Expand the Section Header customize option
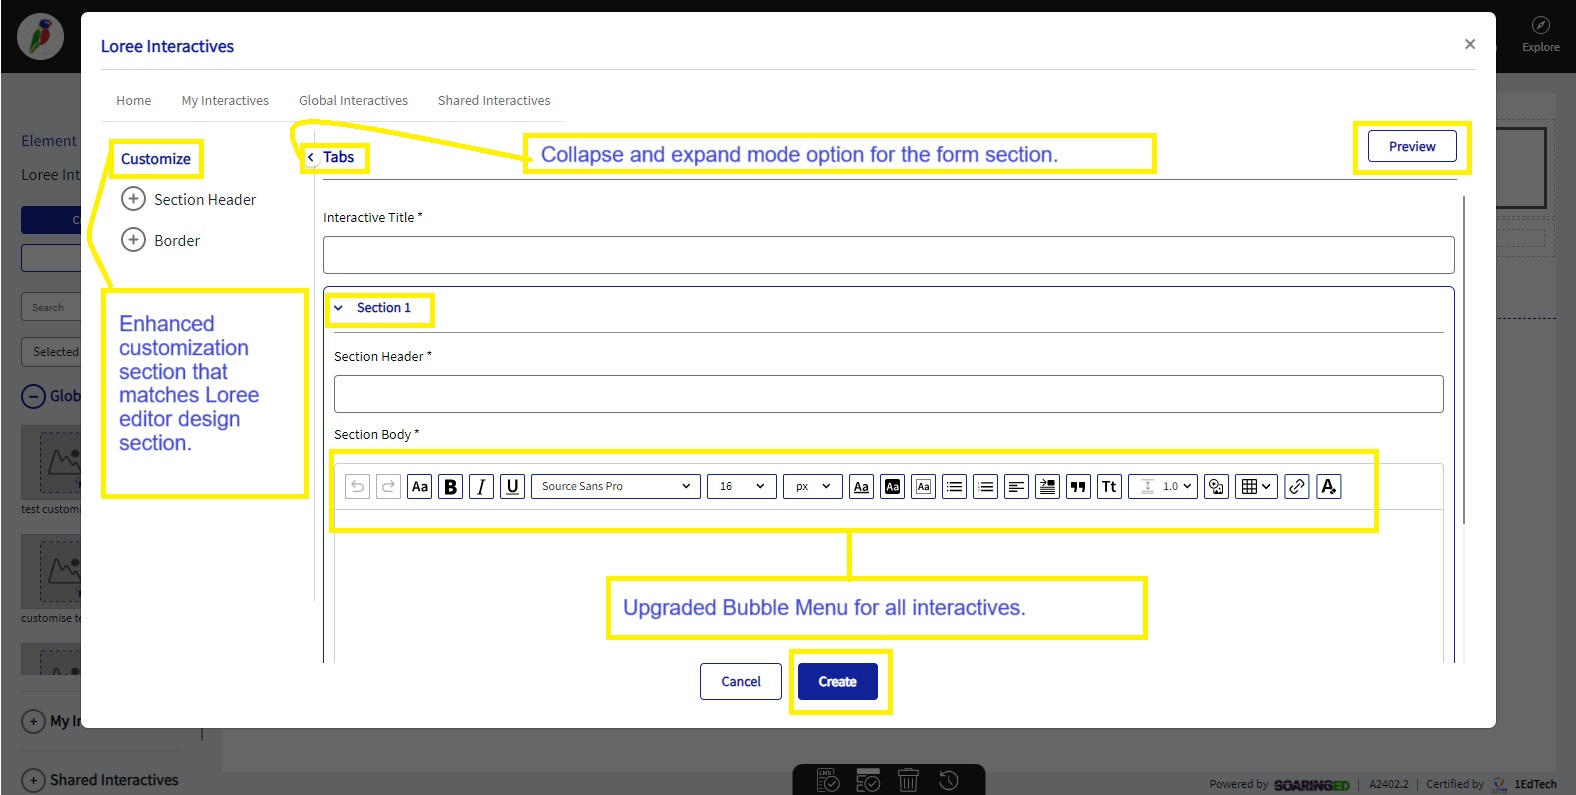The width and height of the screenshot is (1576, 795). tap(133, 199)
